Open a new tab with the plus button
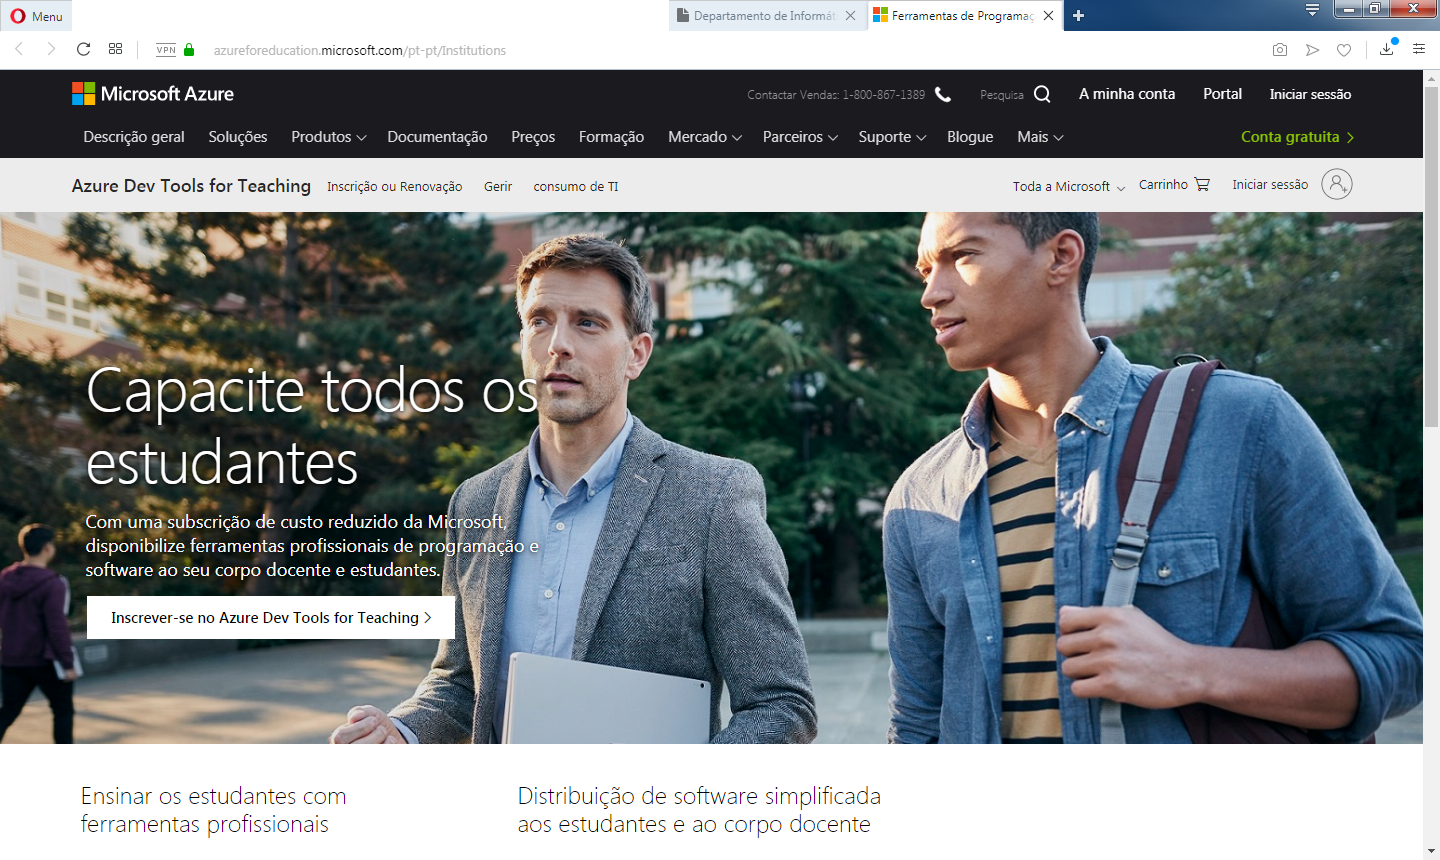 pyautogui.click(x=1079, y=16)
